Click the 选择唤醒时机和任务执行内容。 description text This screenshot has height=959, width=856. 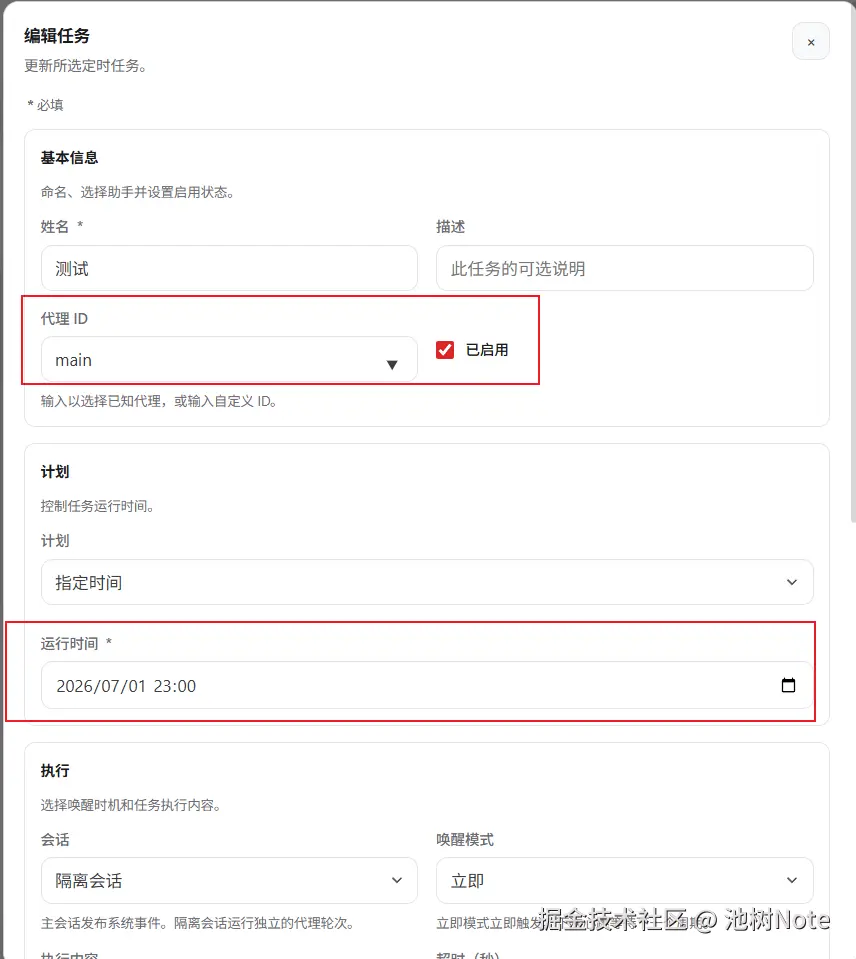tap(131, 805)
